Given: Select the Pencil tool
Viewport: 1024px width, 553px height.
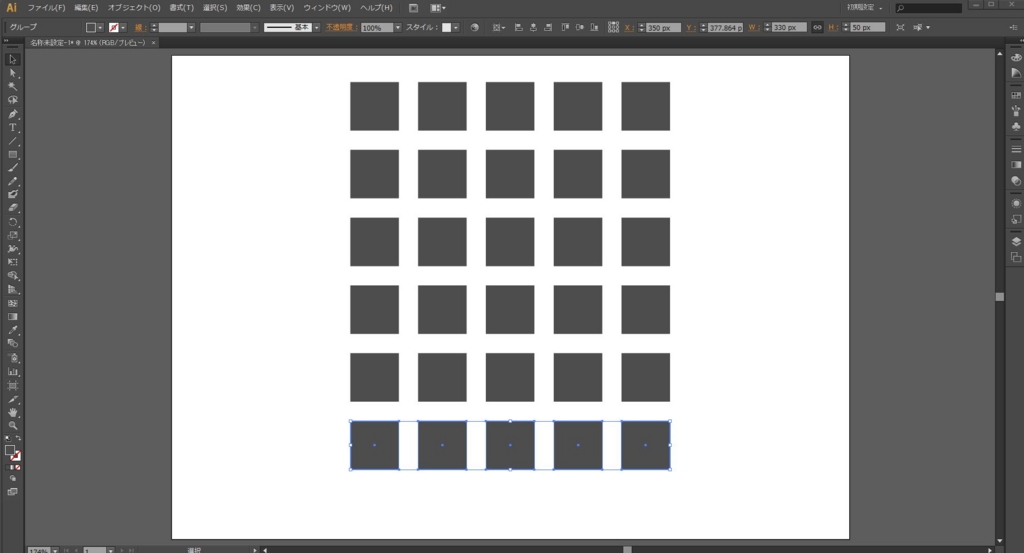Looking at the screenshot, I should [12, 182].
